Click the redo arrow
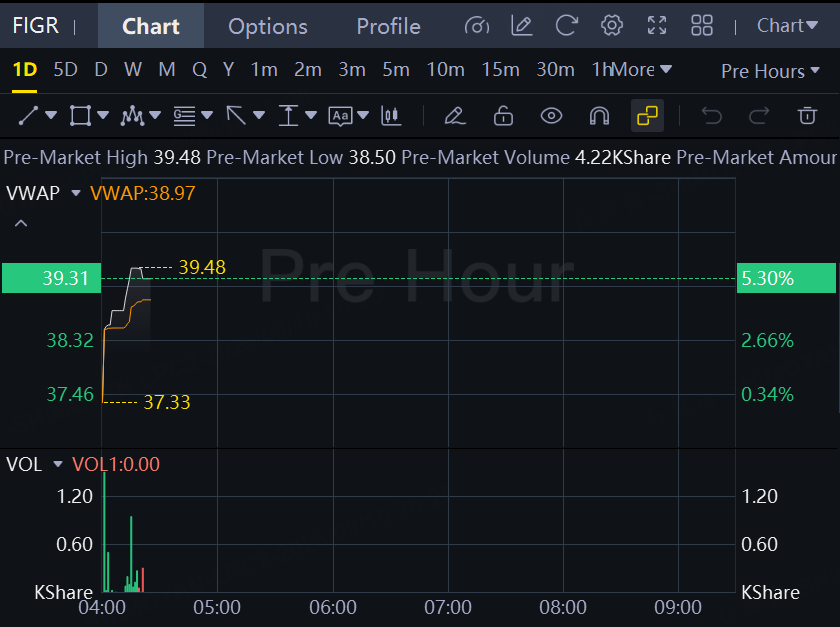This screenshot has height=627, width=840. pos(759,115)
